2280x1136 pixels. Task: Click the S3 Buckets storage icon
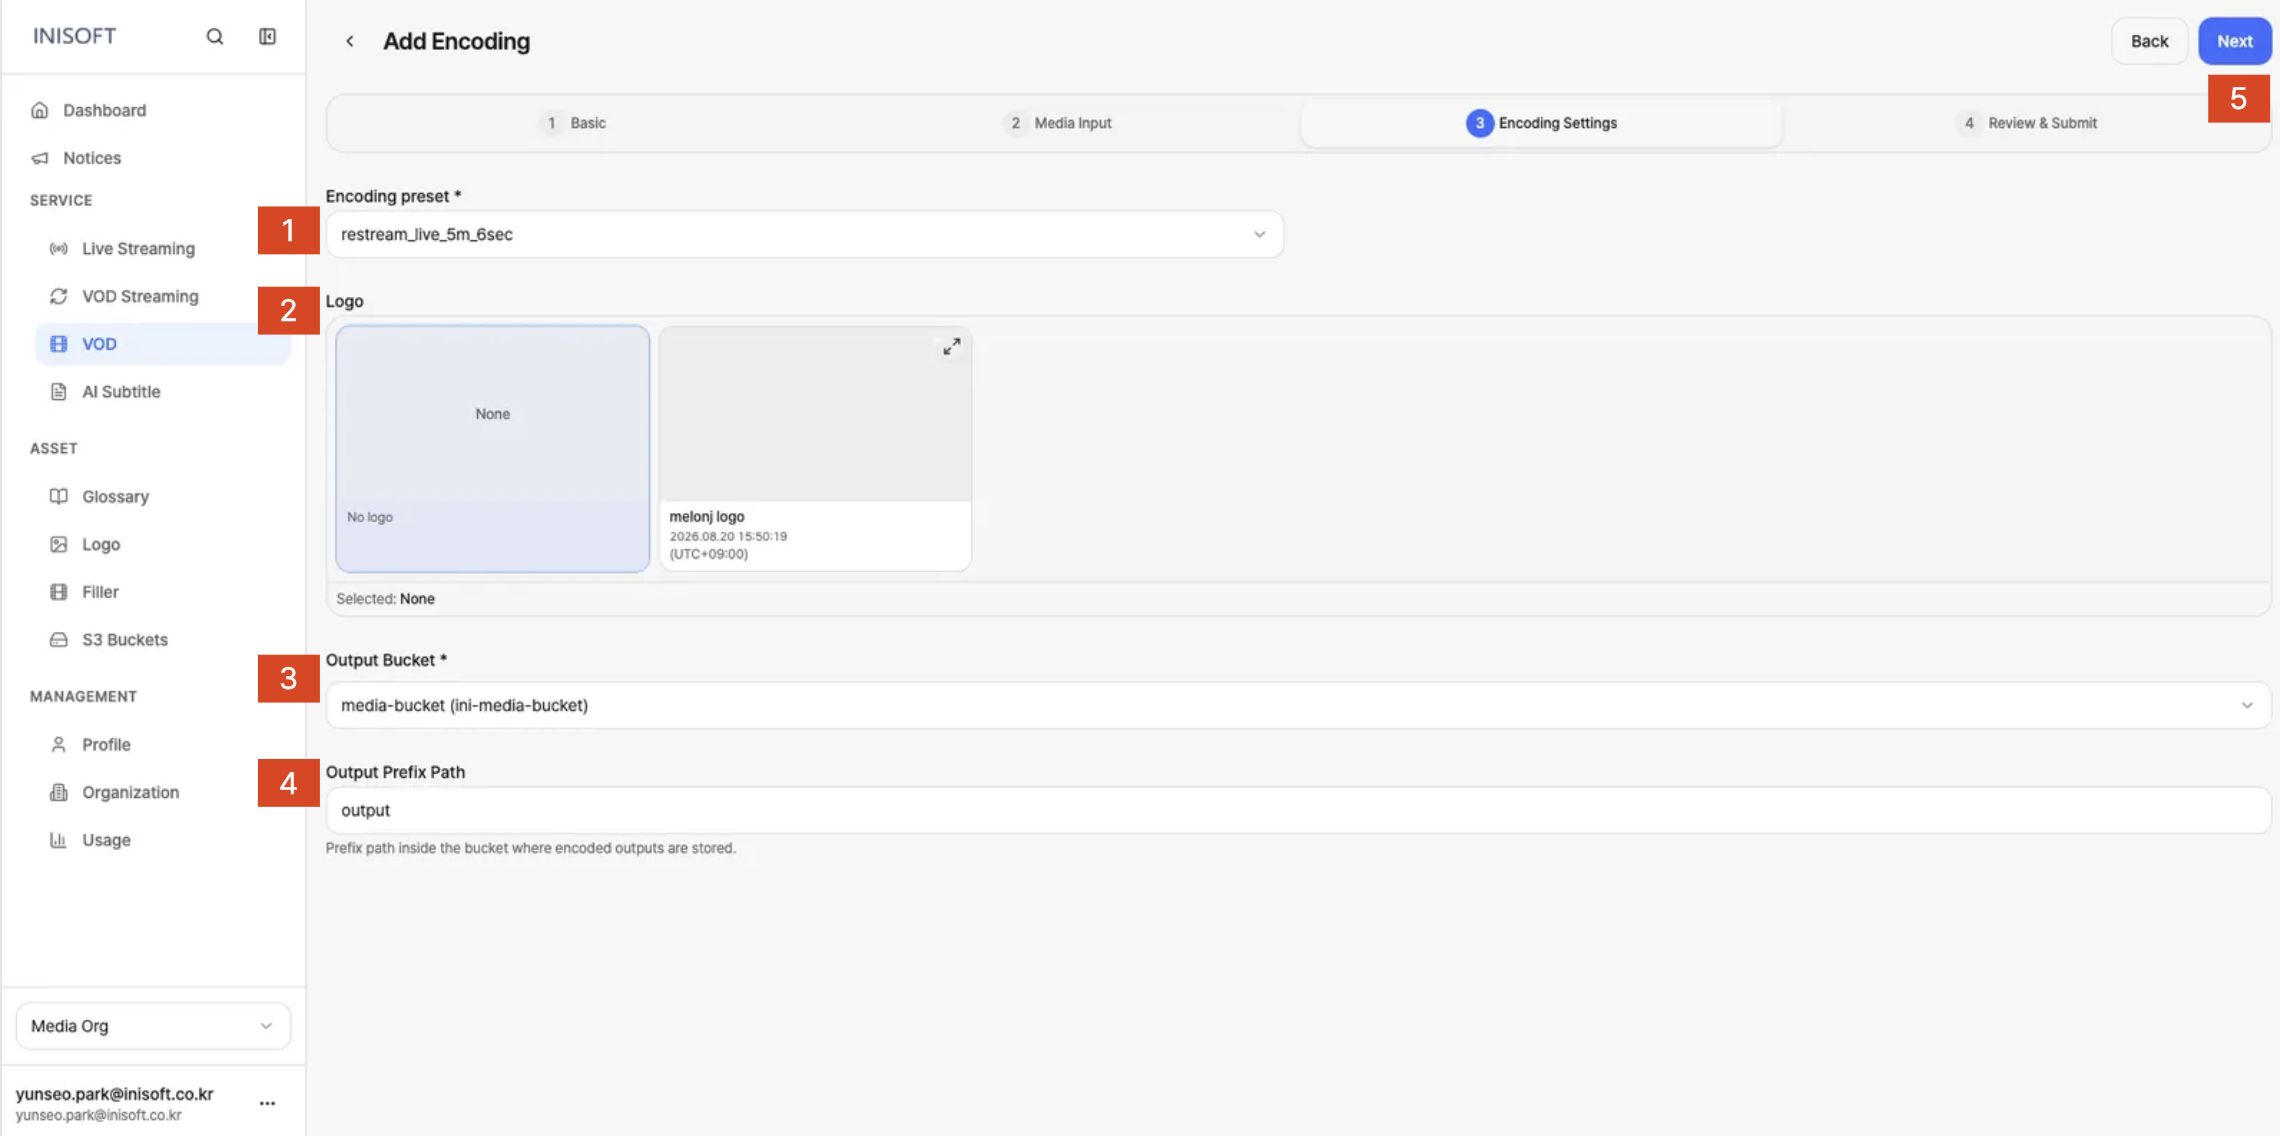tap(59, 640)
